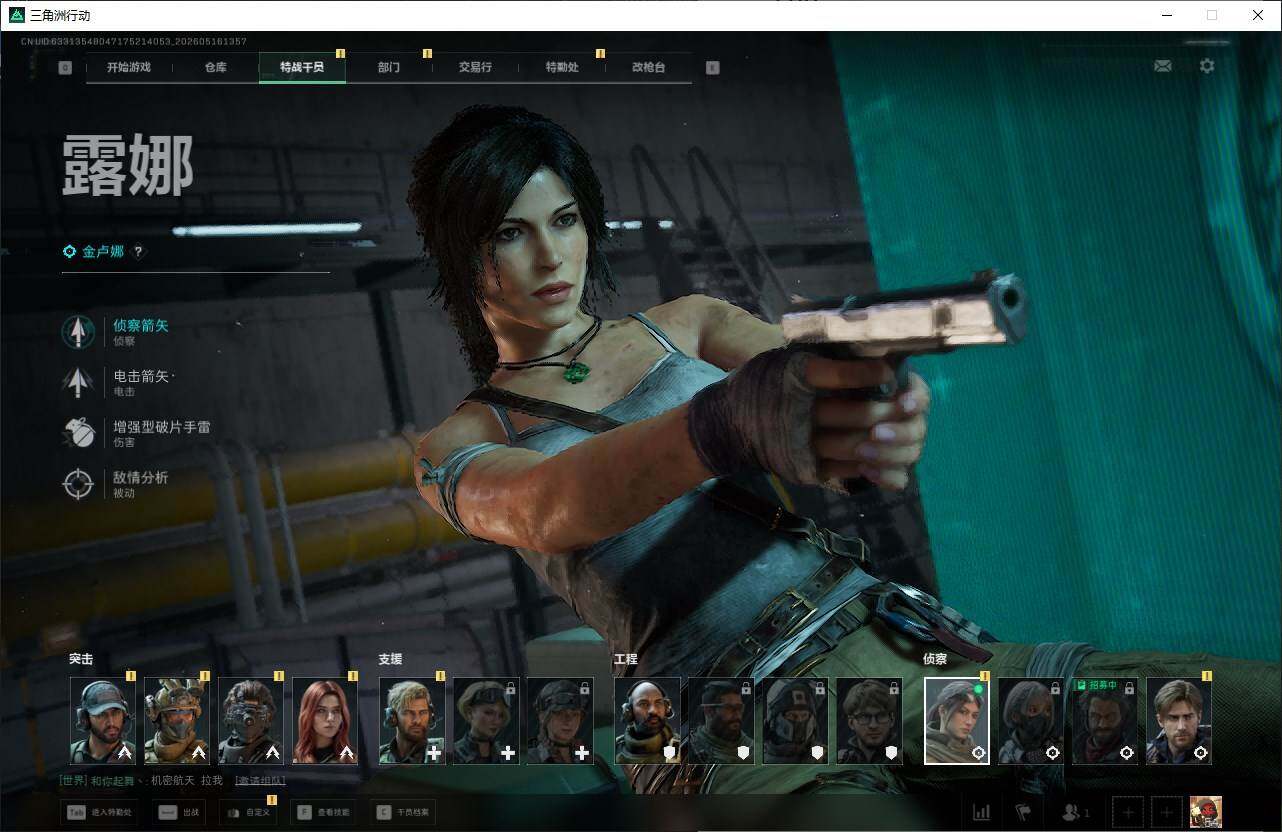
Task: Click the F 查看技能 button
Action: point(324,812)
